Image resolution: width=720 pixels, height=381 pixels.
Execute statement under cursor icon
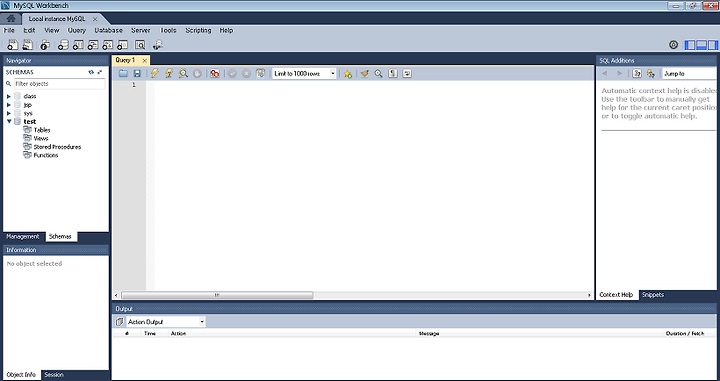click(169, 73)
